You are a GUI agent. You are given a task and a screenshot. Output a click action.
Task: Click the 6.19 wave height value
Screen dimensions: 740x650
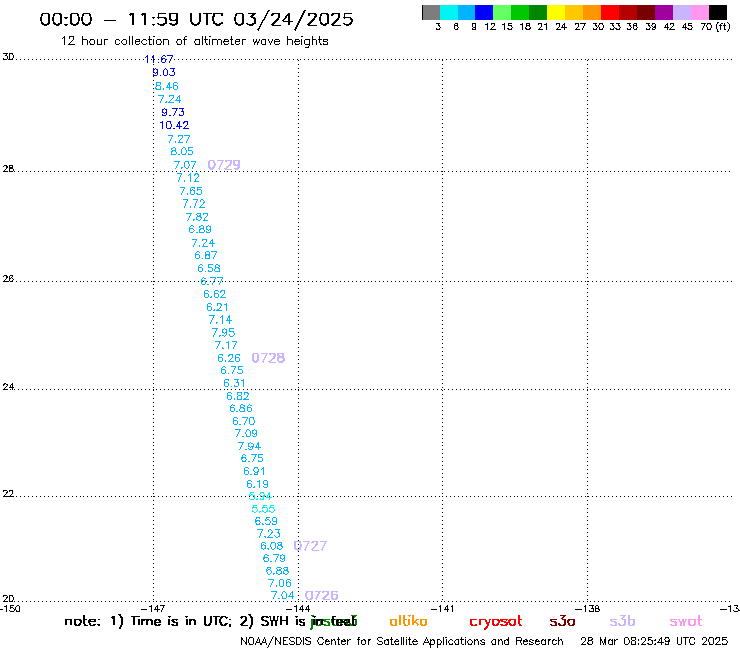point(257,484)
